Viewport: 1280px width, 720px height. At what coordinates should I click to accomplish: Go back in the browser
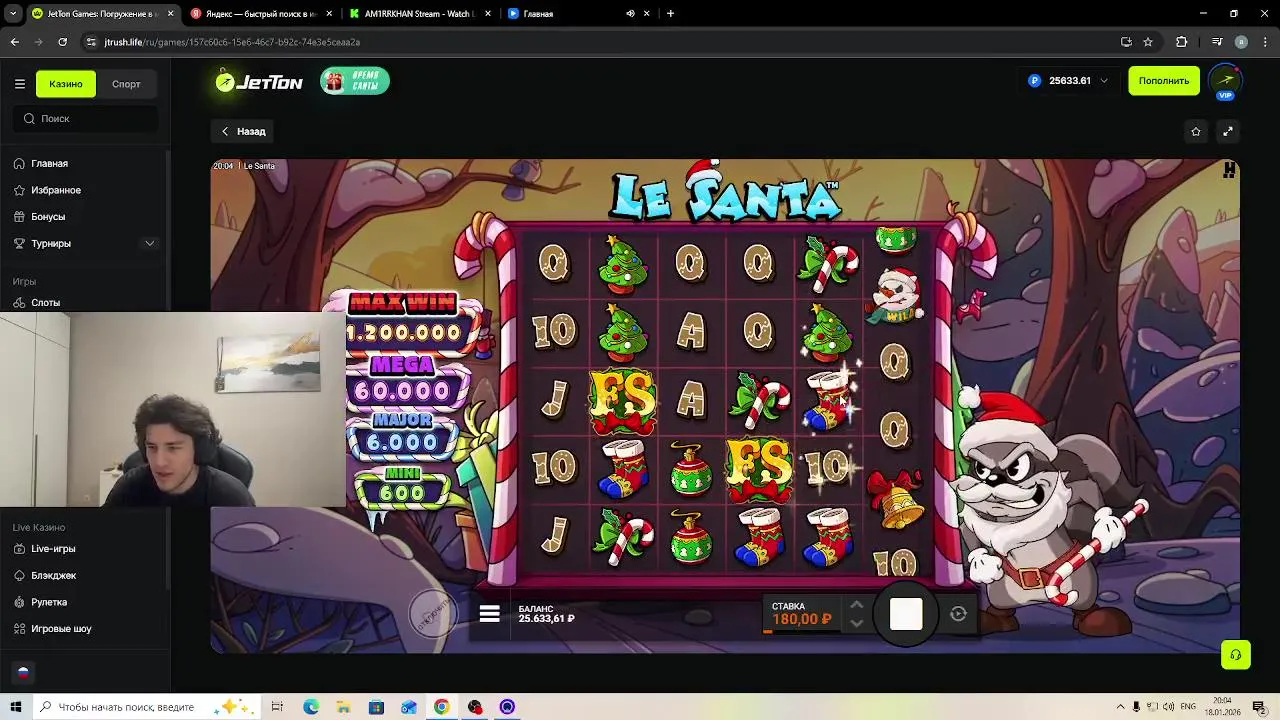pyautogui.click(x=15, y=42)
